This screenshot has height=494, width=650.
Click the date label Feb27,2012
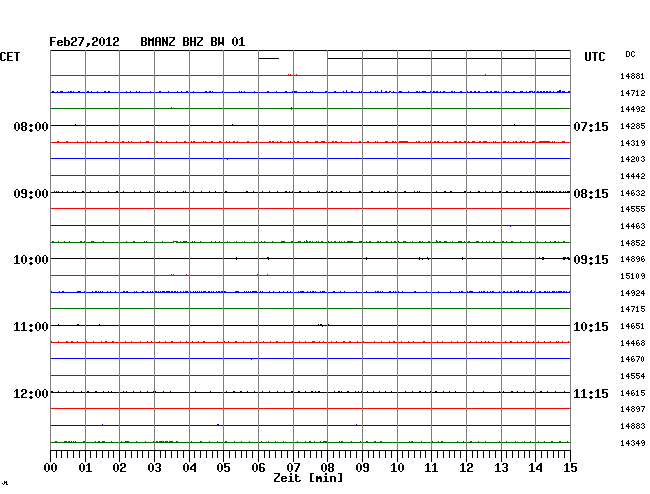click(84, 42)
